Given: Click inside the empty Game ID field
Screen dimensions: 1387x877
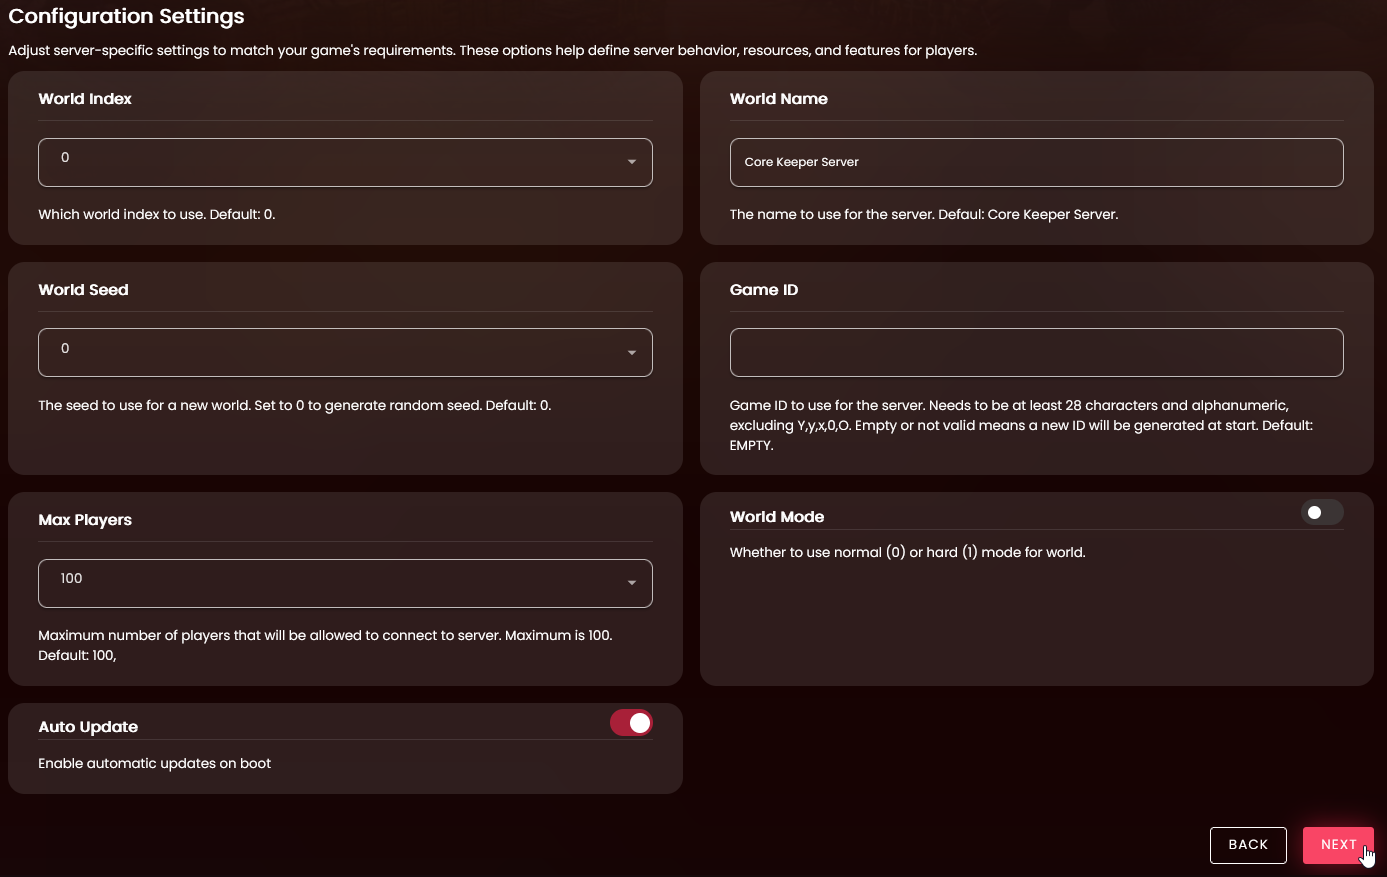Looking at the screenshot, I should [x=1036, y=352].
